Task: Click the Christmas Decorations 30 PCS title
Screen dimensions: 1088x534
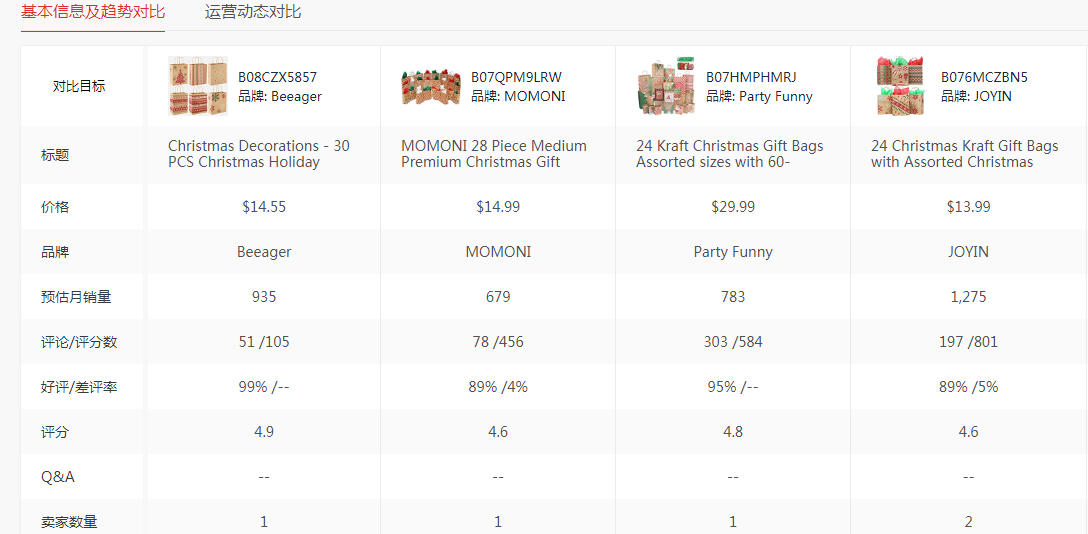Action: (x=259, y=154)
